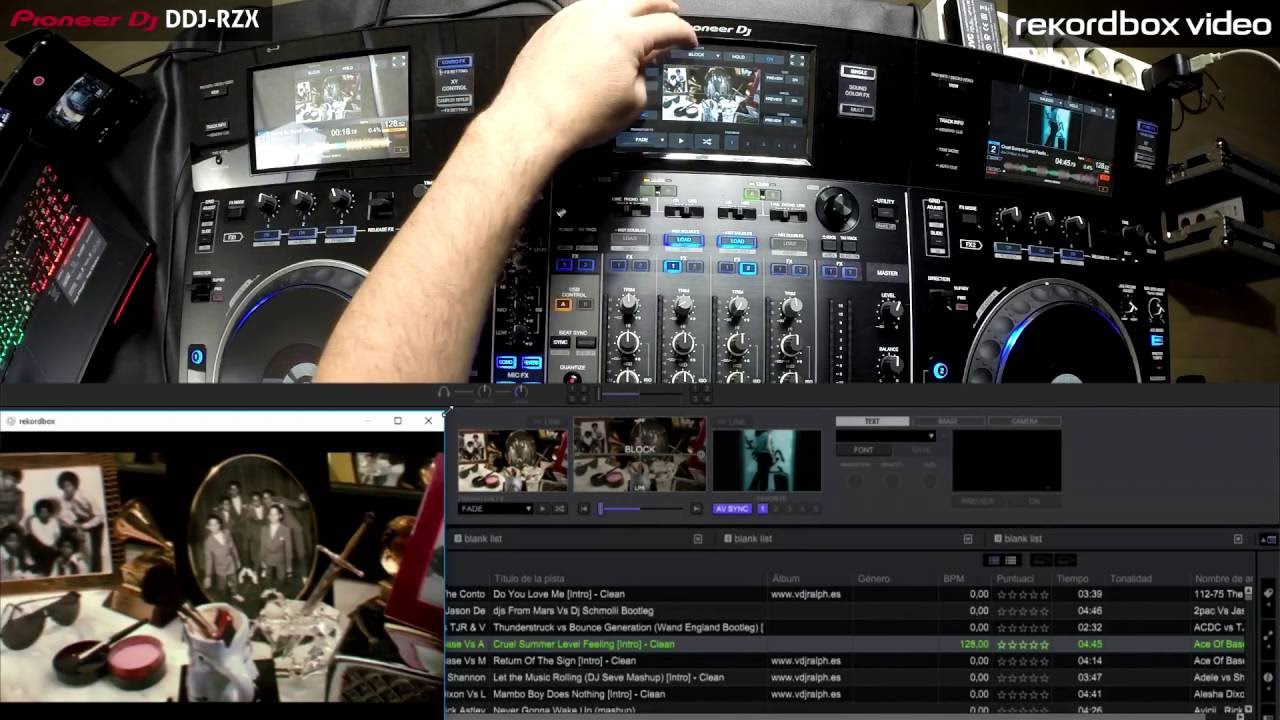Select track Mambo Boy Does Nothing [Intro] - Clean

(579, 694)
